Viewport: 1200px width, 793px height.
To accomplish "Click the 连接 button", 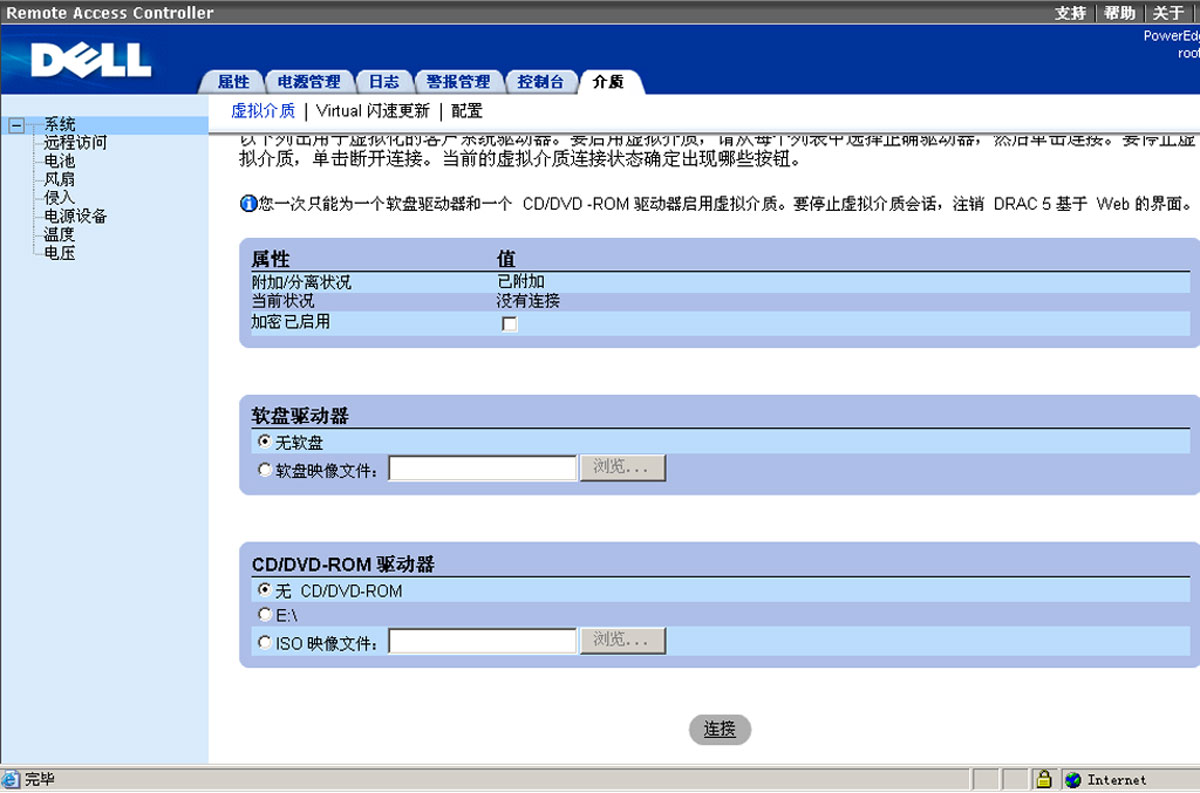I will 720,730.
